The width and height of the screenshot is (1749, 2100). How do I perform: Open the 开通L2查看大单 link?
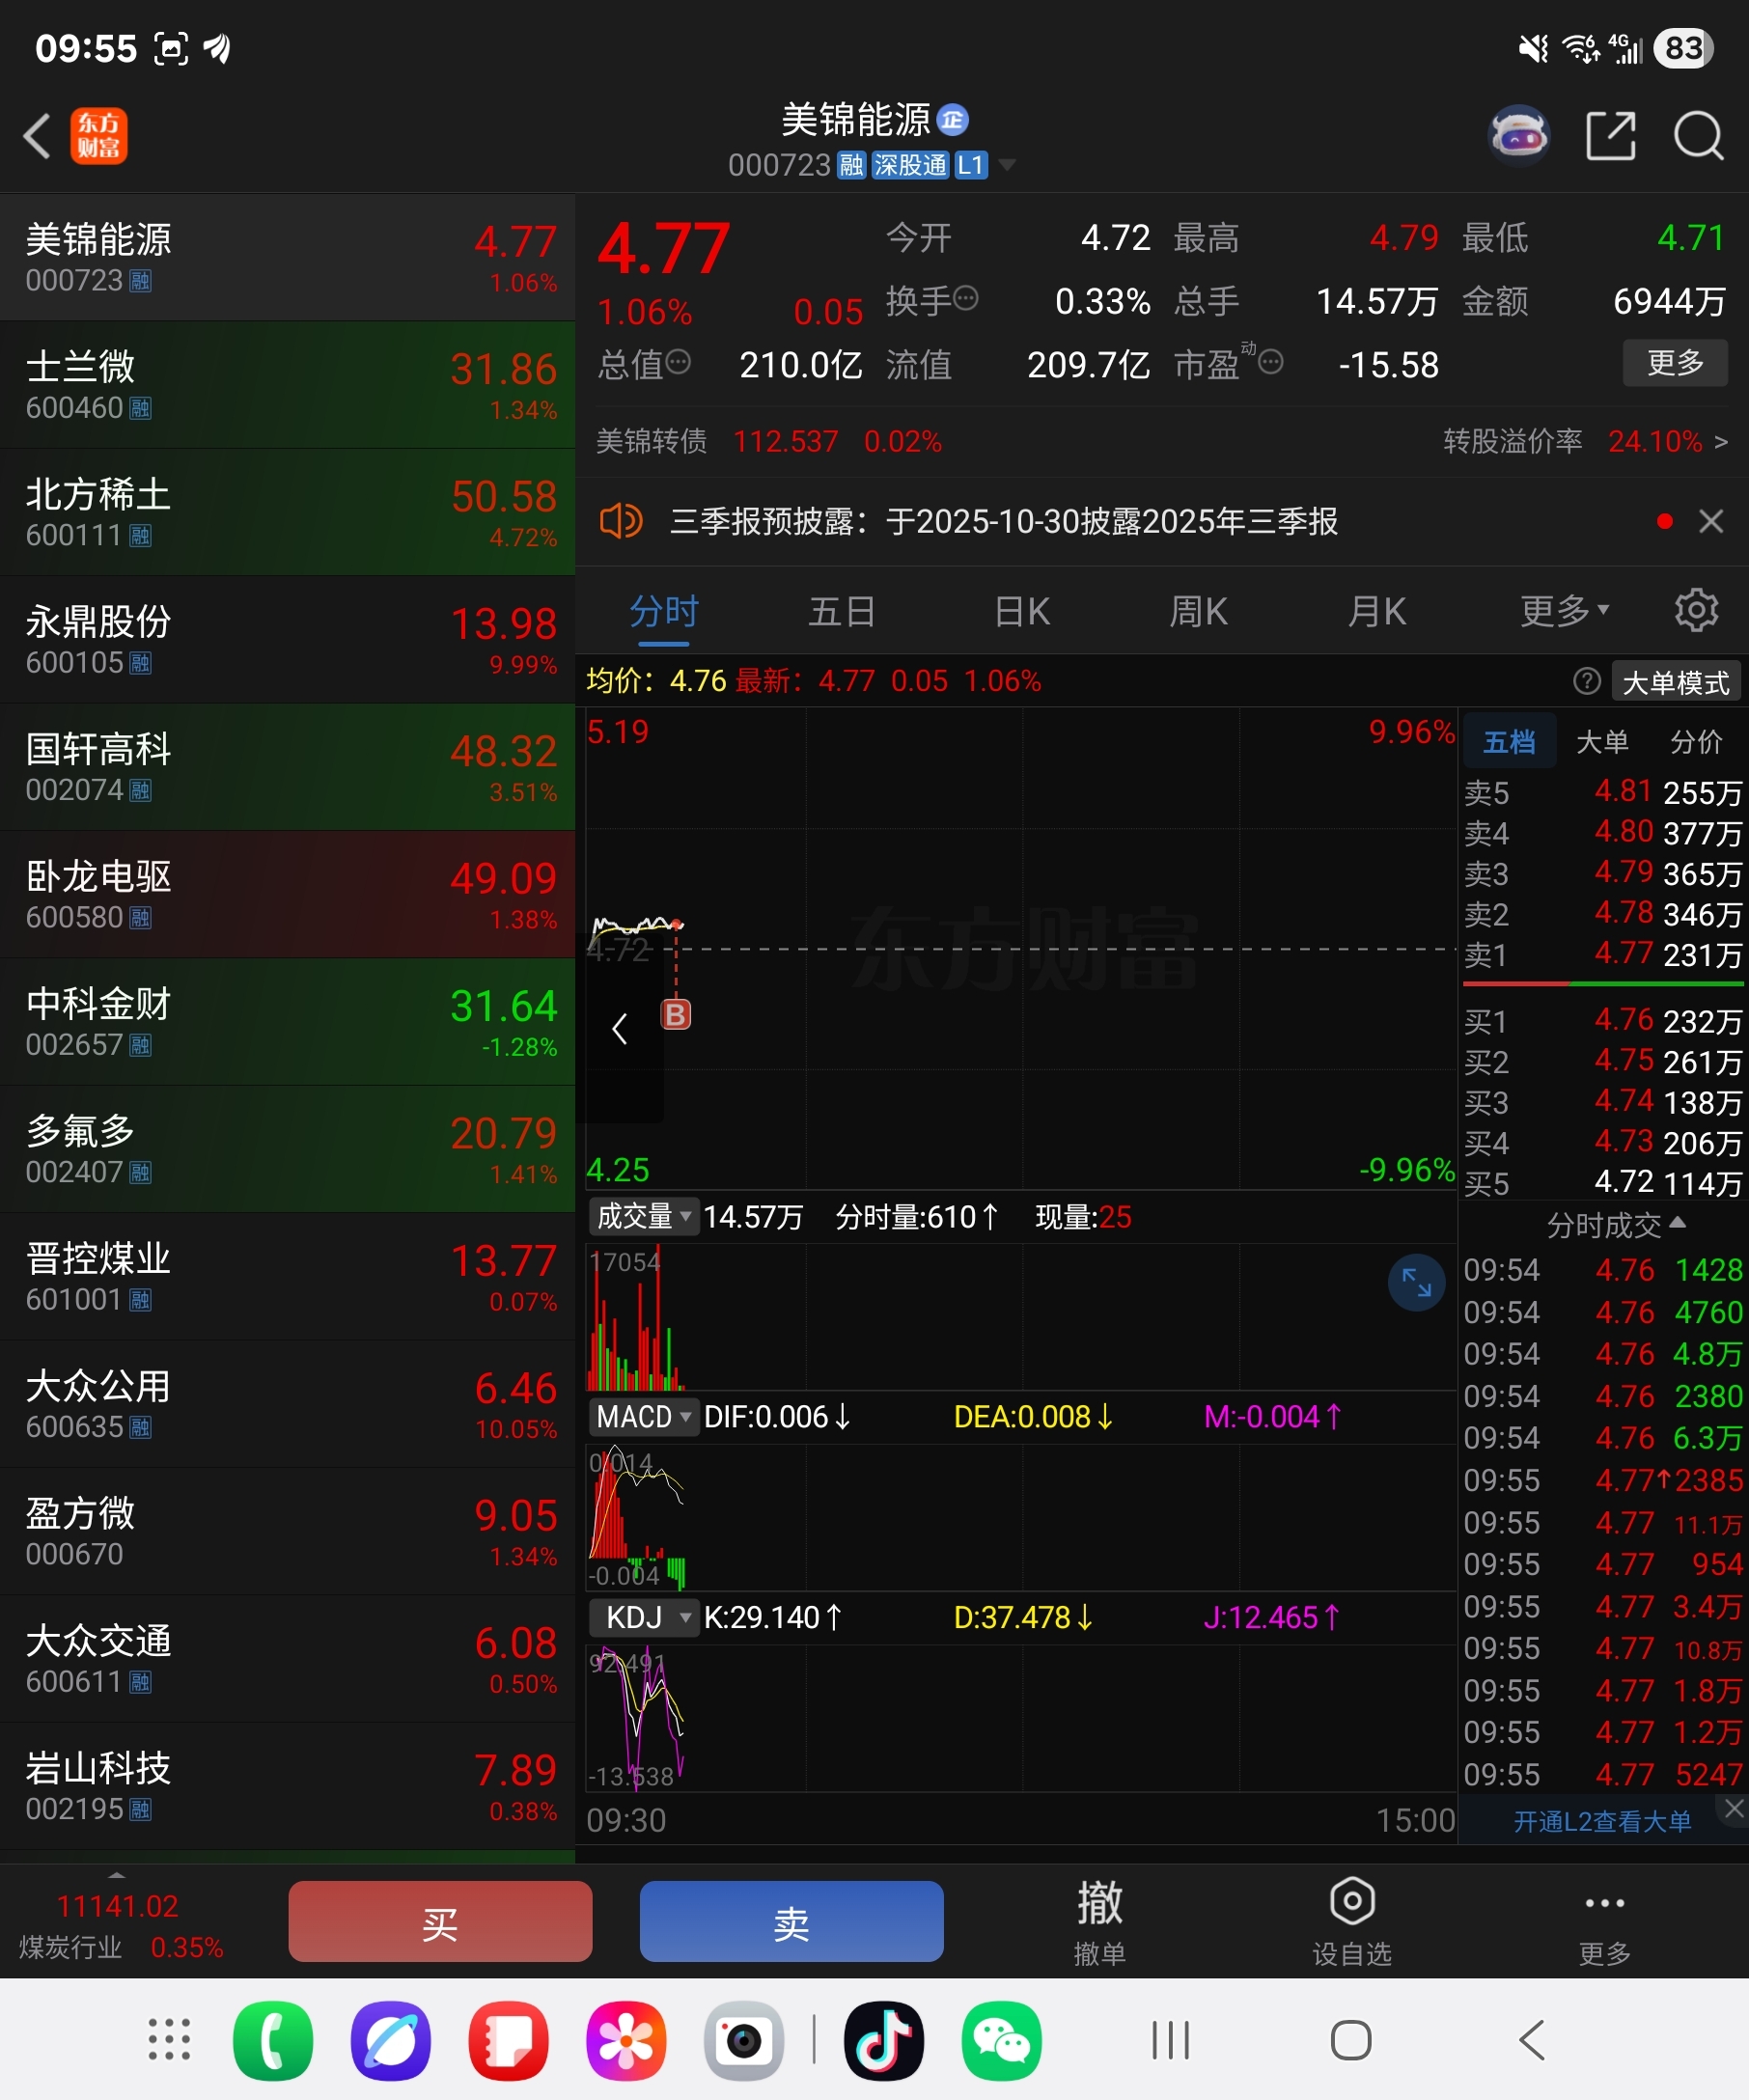coord(1602,1822)
